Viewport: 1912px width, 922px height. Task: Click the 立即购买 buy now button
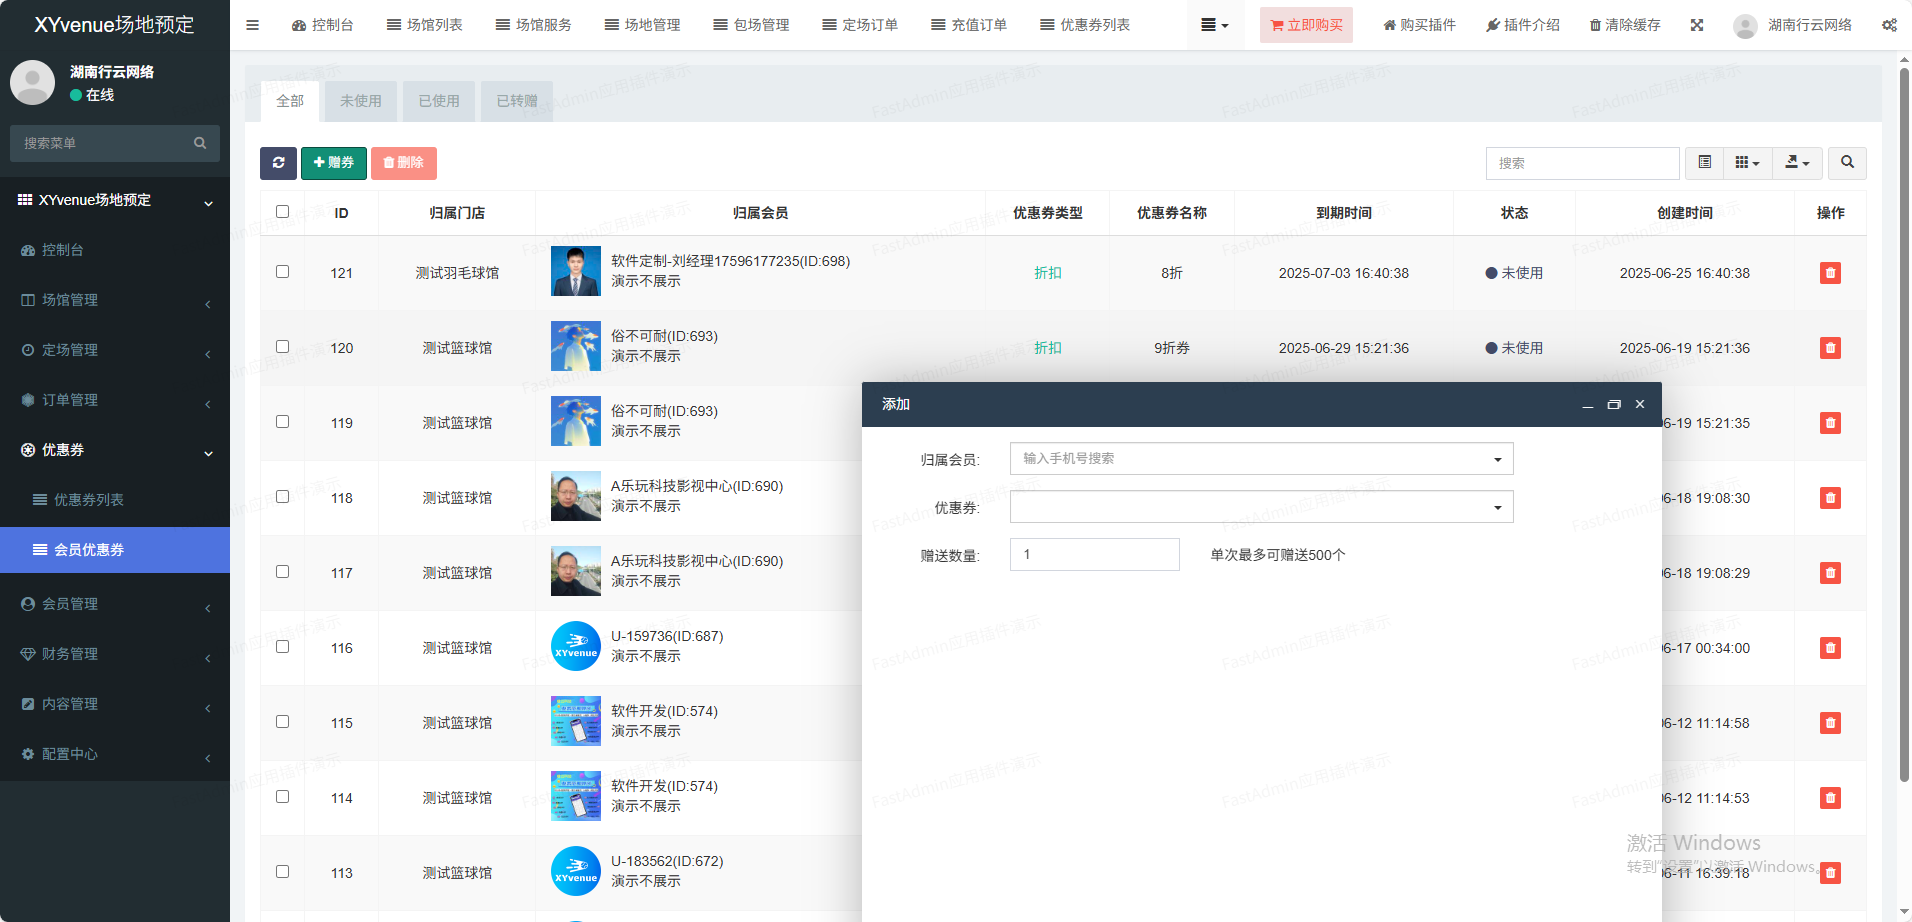[x=1306, y=25]
